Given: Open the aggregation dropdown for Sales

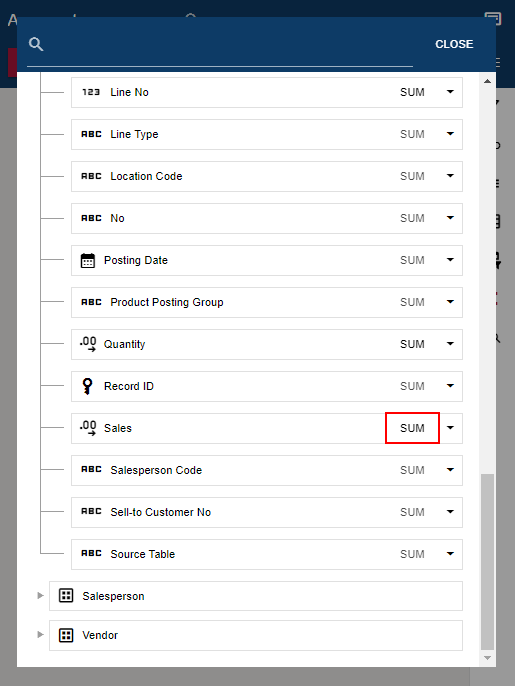Looking at the screenshot, I should coord(450,427).
